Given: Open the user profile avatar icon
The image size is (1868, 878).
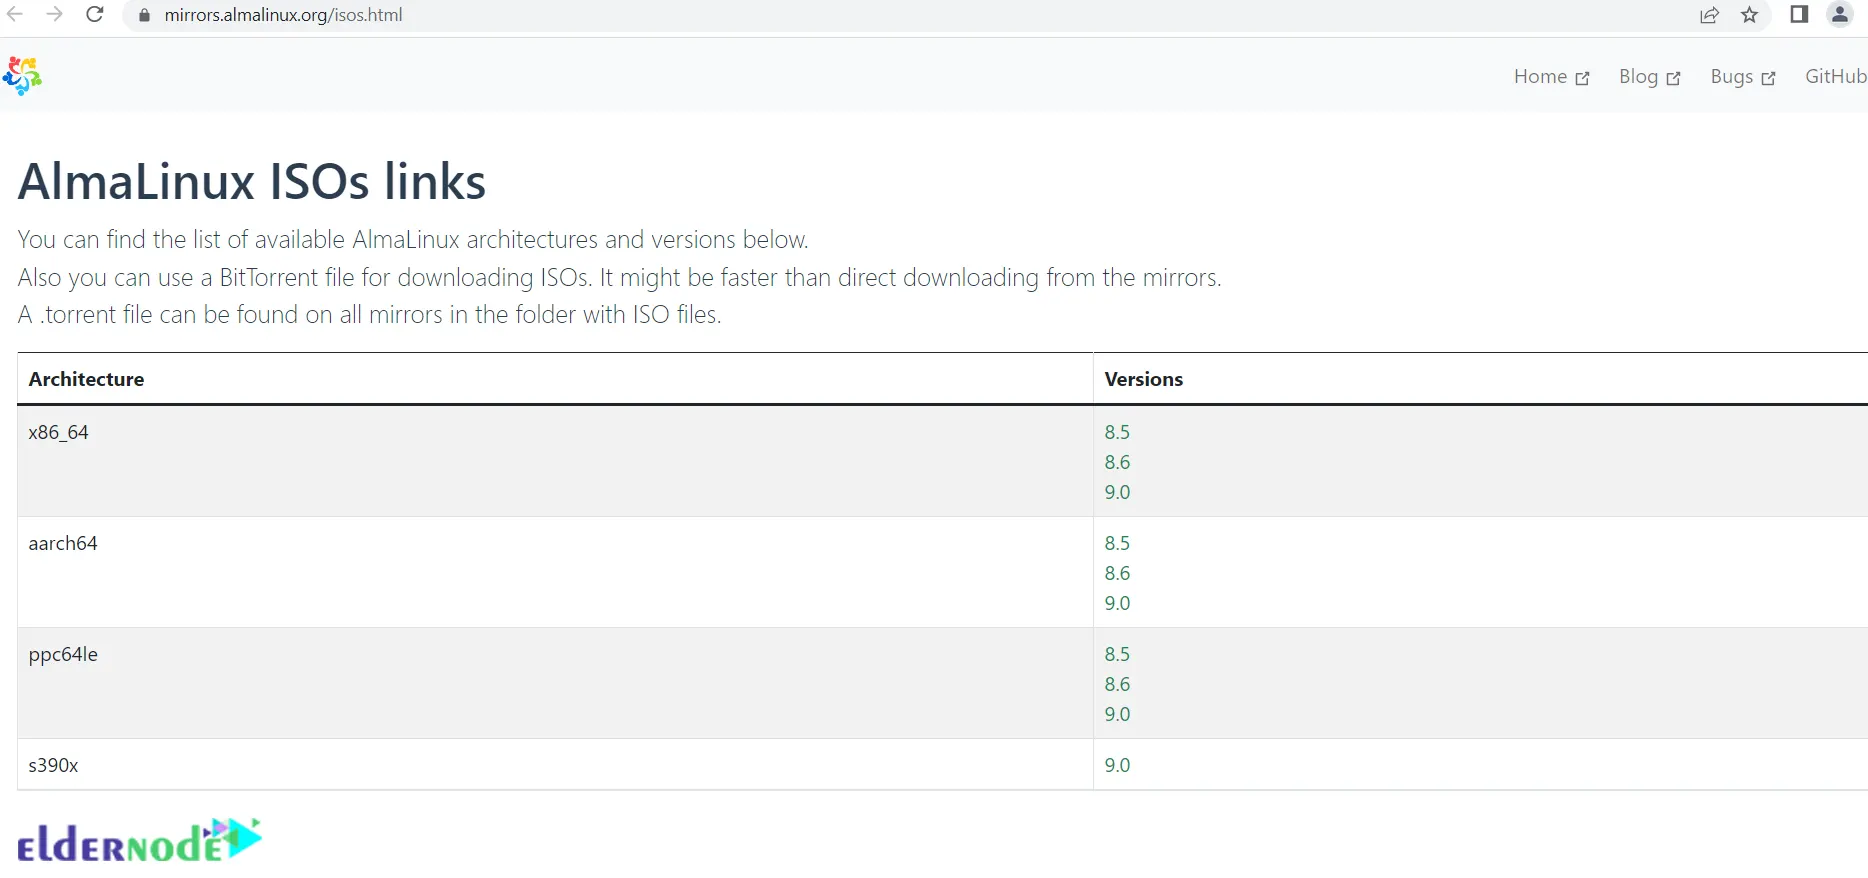Looking at the screenshot, I should click(1840, 14).
